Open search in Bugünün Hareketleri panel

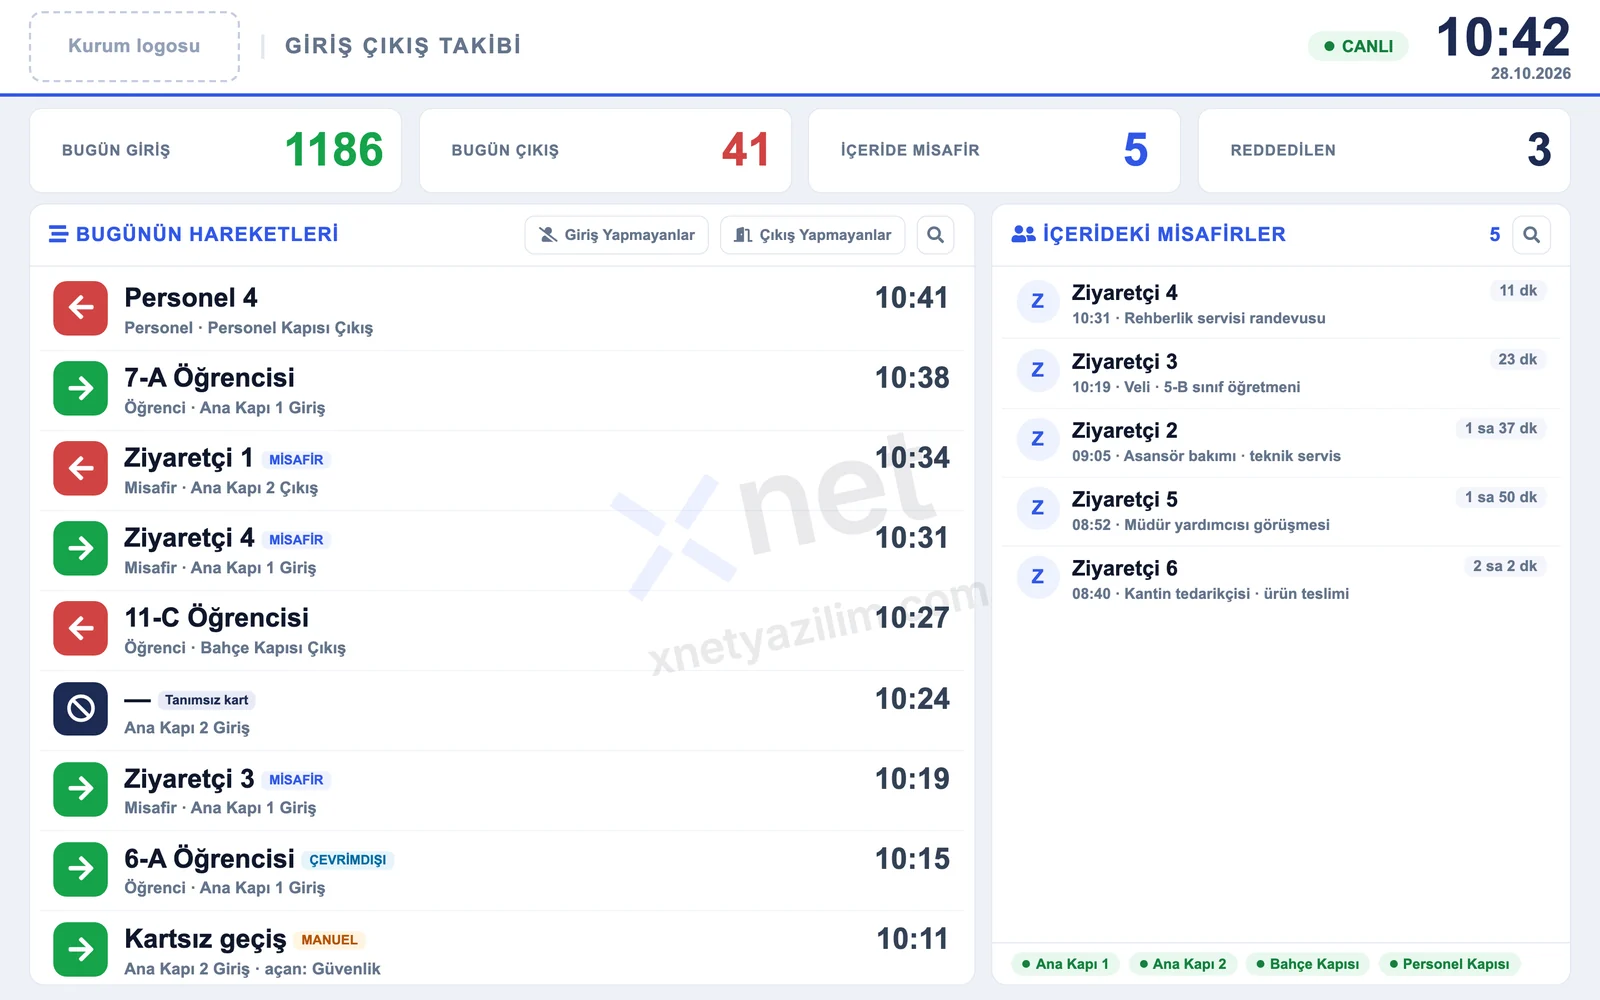tap(935, 235)
